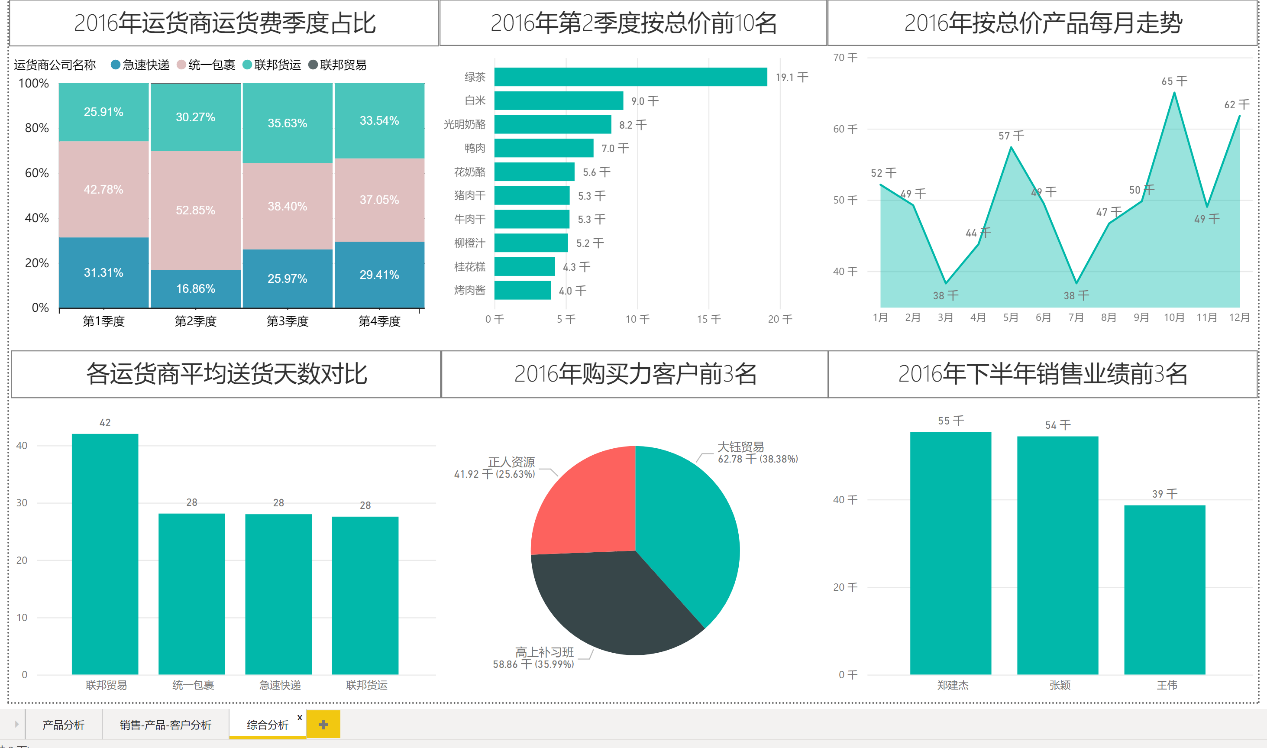Image resolution: width=1267 pixels, height=748 pixels.
Task: Select the 第2季度 16.86% blue segment
Action: [x=196, y=289]
